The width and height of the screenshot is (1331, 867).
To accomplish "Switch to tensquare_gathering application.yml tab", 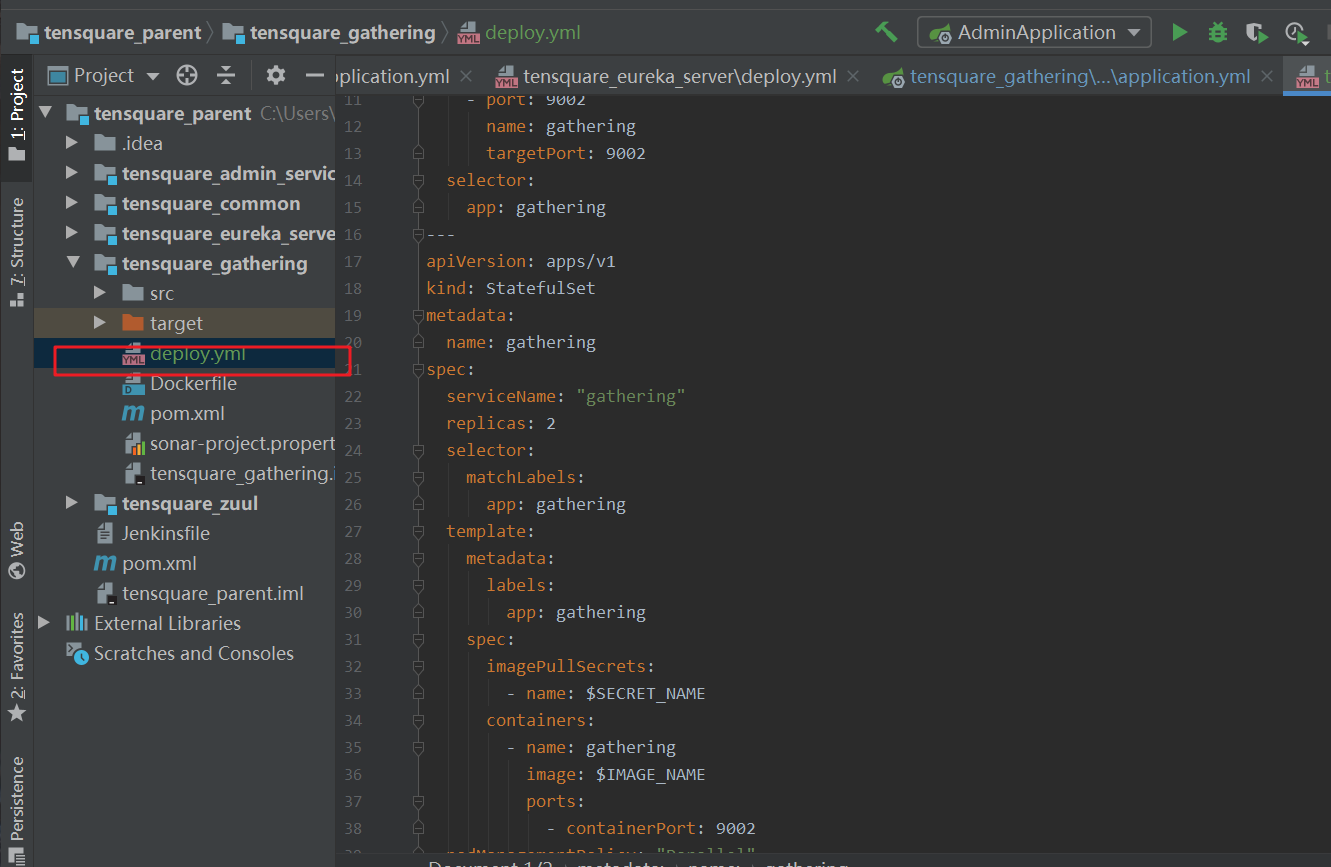I will 1080,76.
